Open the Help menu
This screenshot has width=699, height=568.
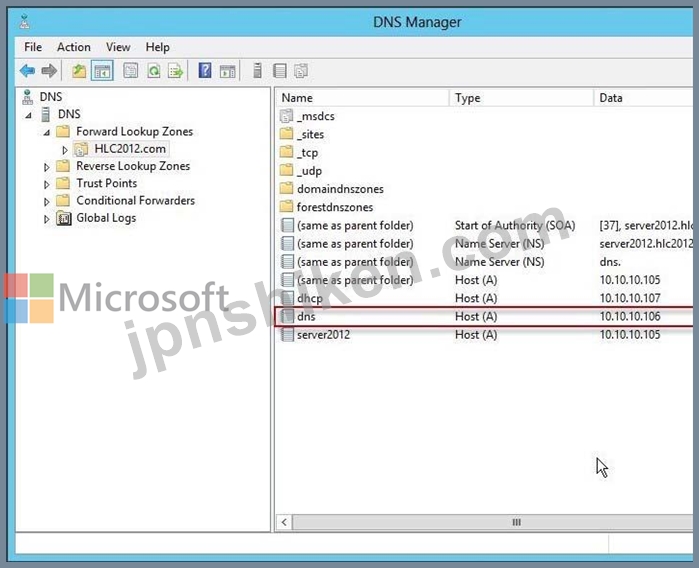point(157,47)
